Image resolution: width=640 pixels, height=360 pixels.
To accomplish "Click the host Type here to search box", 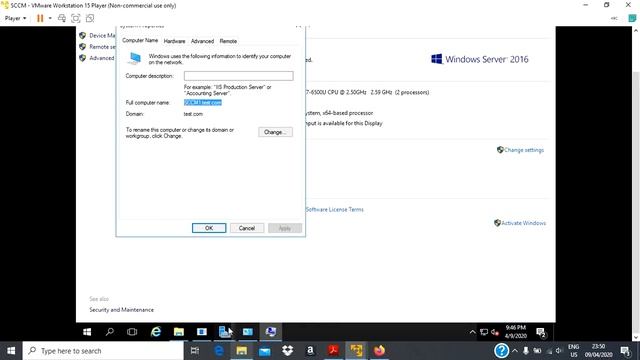I will tap(103, 351).
